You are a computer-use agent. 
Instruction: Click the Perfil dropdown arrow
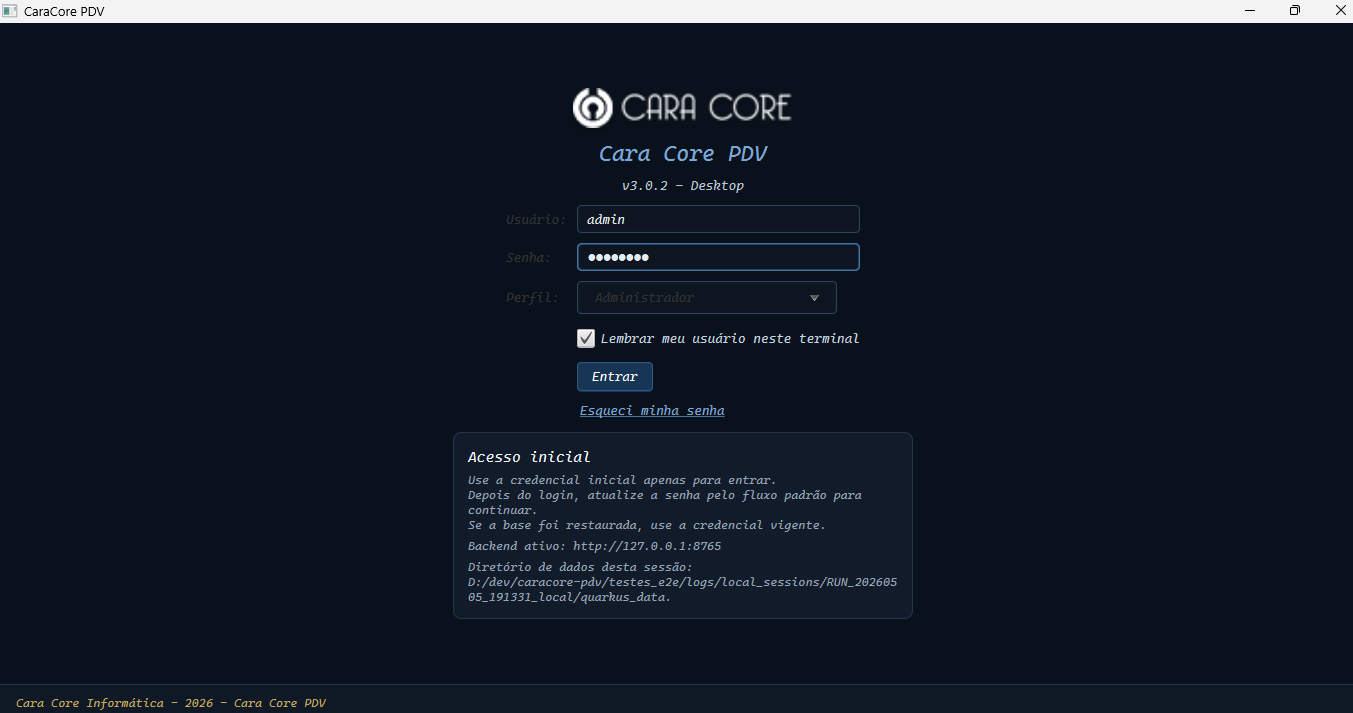tap(814, 298)
